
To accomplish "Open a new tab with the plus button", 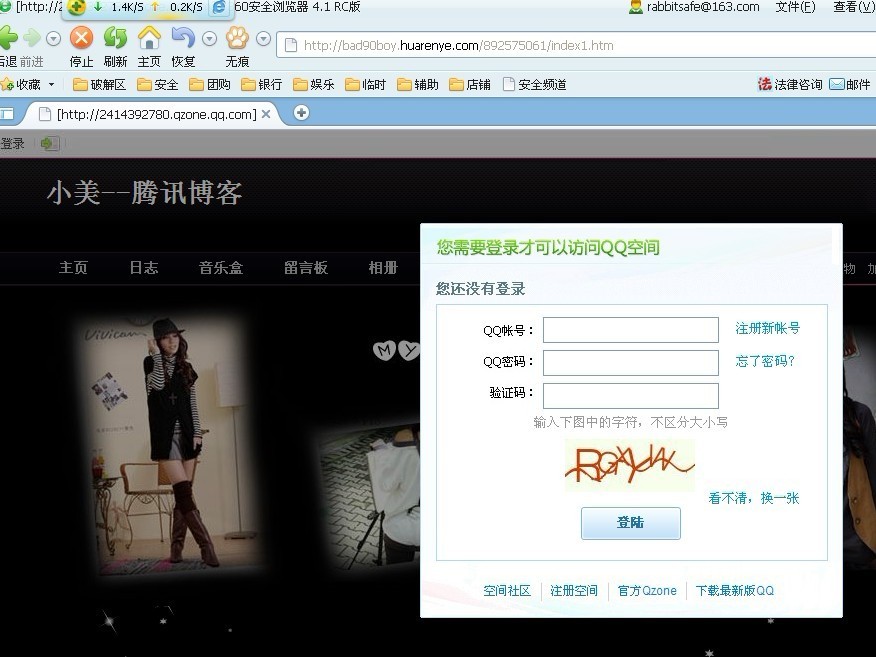I will point(301,113).
